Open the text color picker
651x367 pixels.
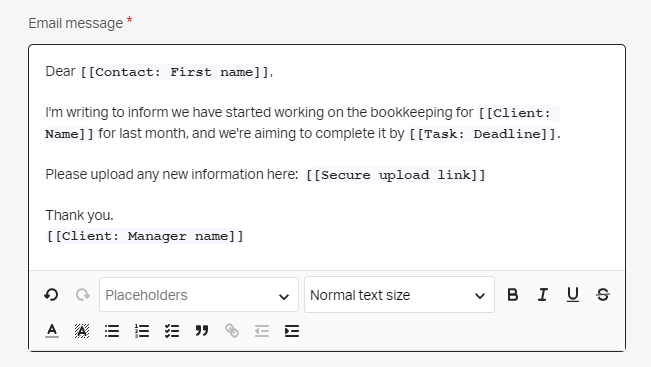point(52,331)
